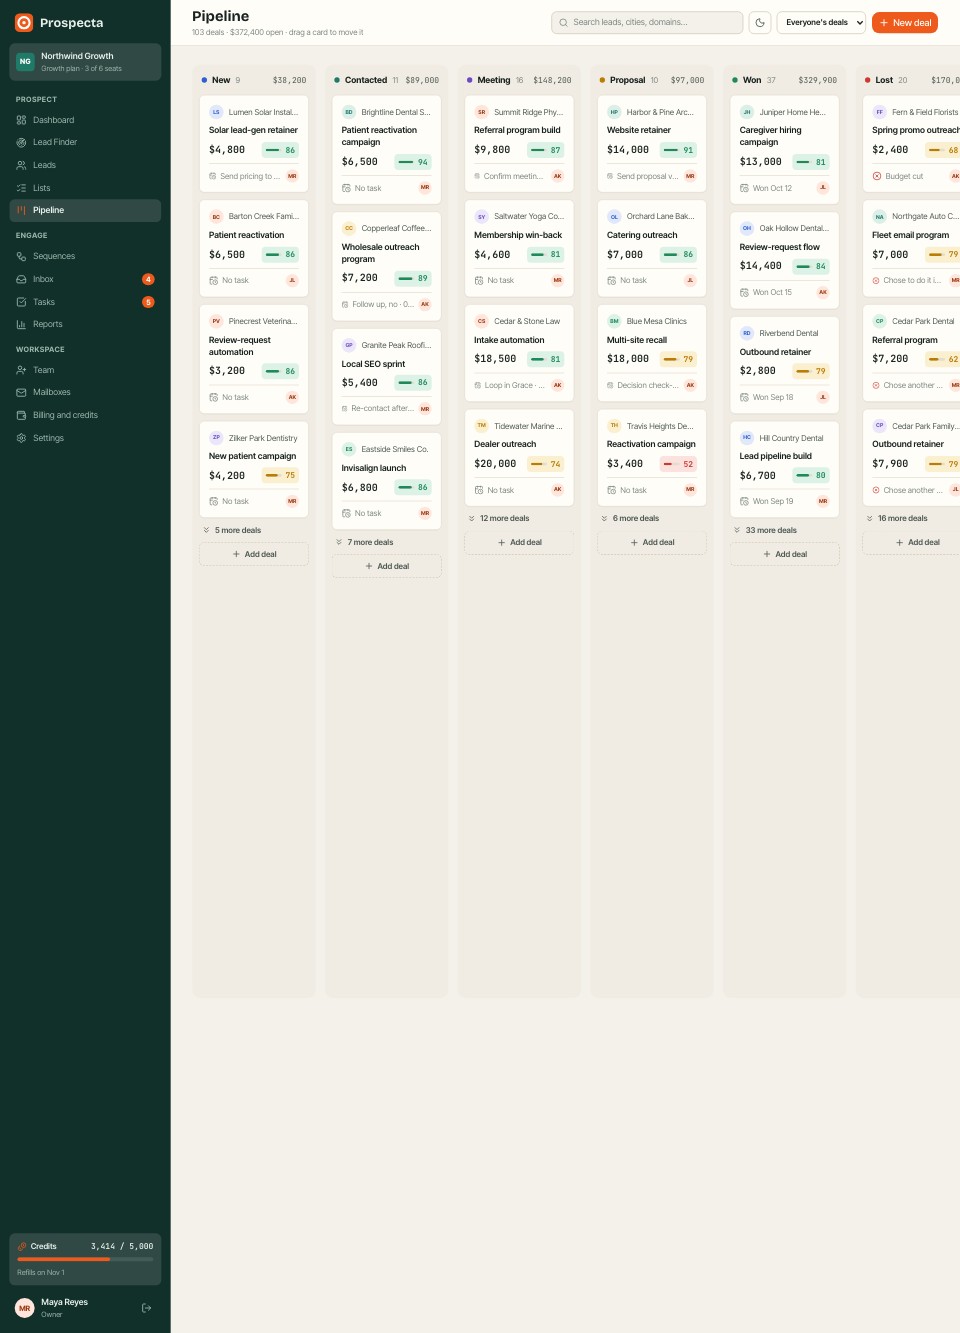Click AK owner badge on Pinecrest Veterinary
Viewport: 960px width, 1333px height.
(x=292, y=397)
